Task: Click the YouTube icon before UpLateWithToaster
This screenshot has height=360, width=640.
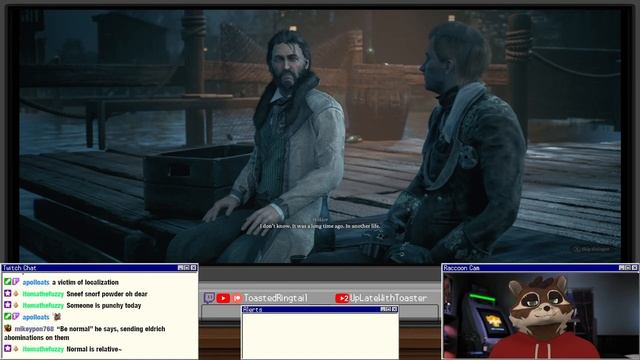Action: 342,298
